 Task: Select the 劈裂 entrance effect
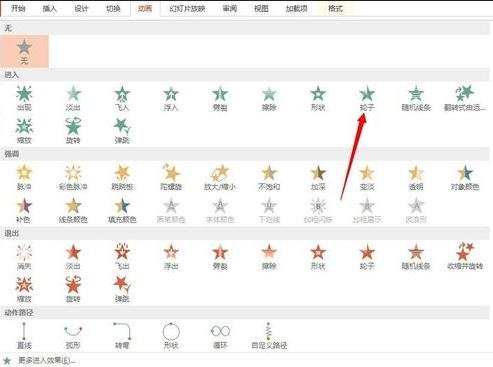tap(220, 98)
